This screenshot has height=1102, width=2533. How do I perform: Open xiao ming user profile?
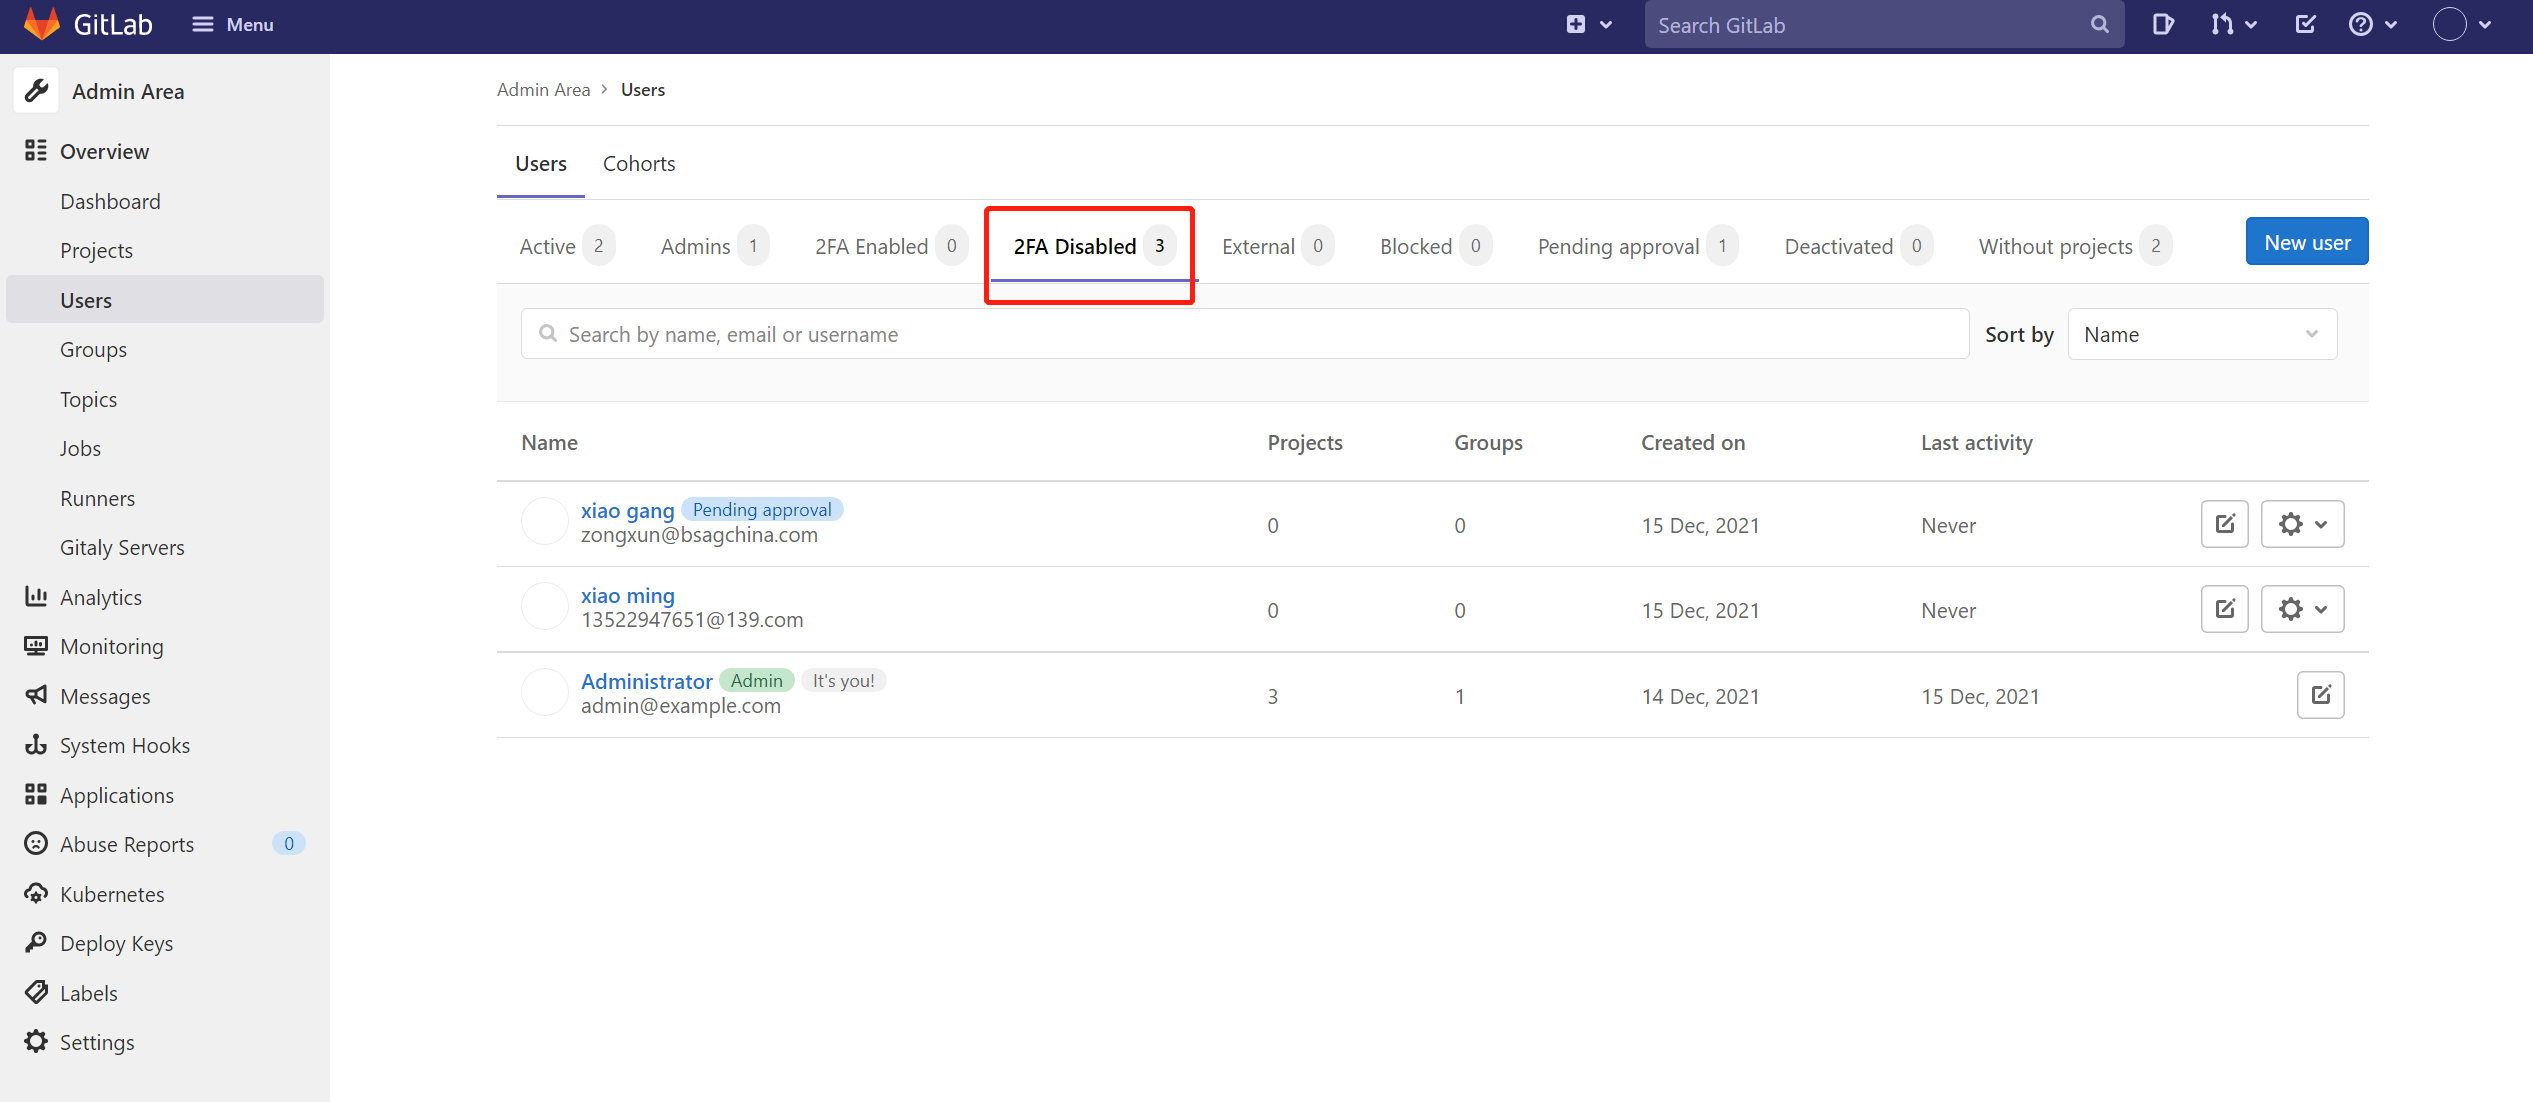pos(627,595)
